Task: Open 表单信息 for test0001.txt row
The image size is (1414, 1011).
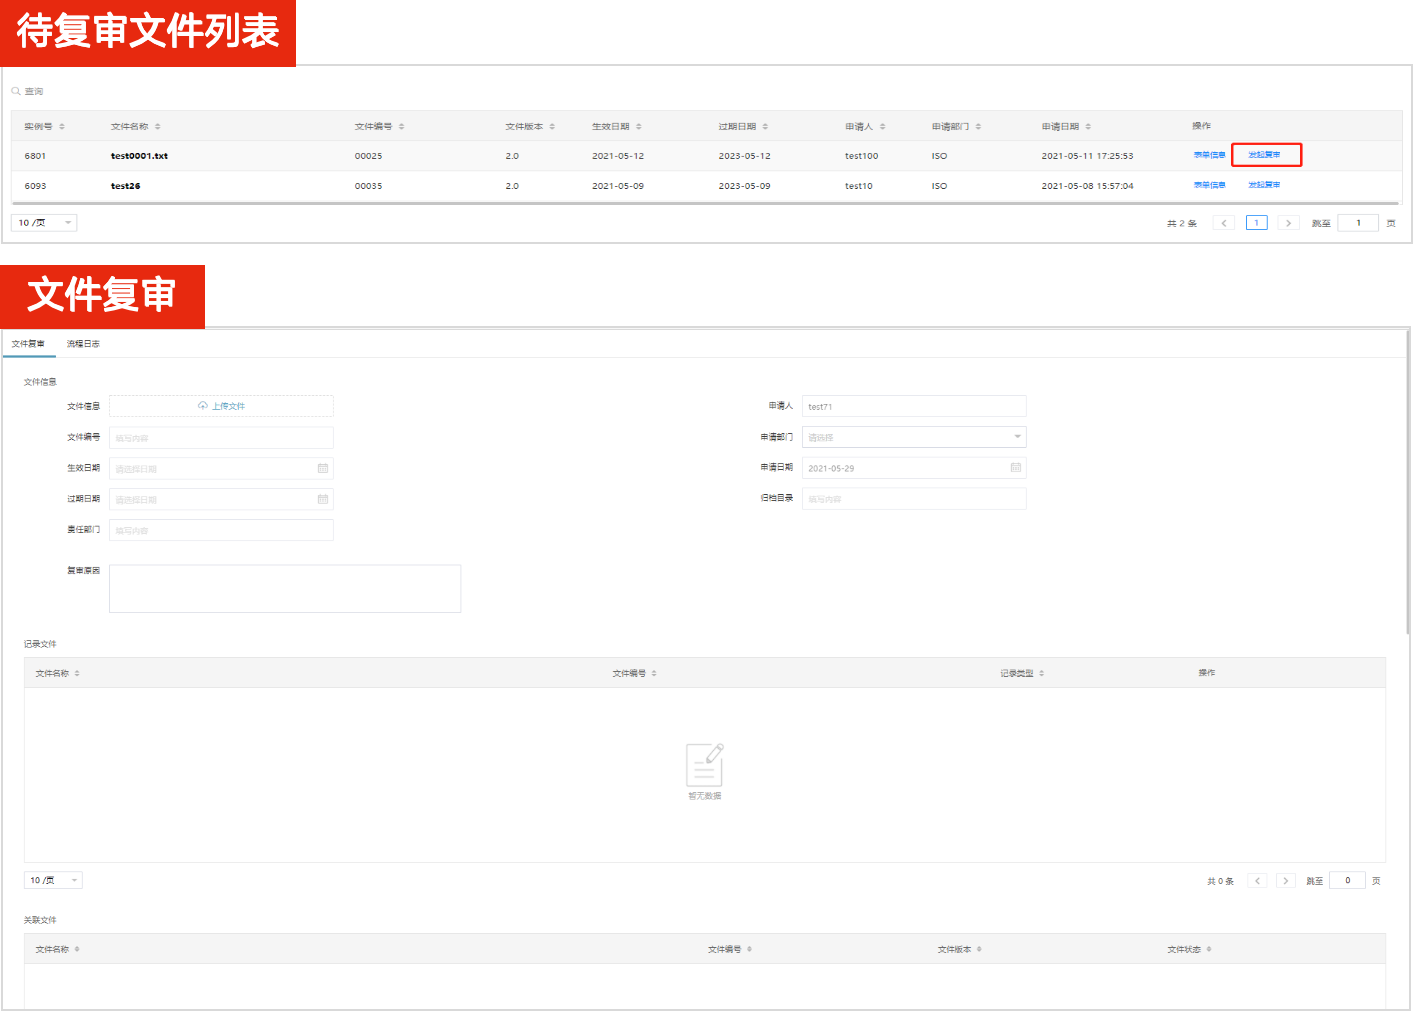Action: (x=1209, y=155)
